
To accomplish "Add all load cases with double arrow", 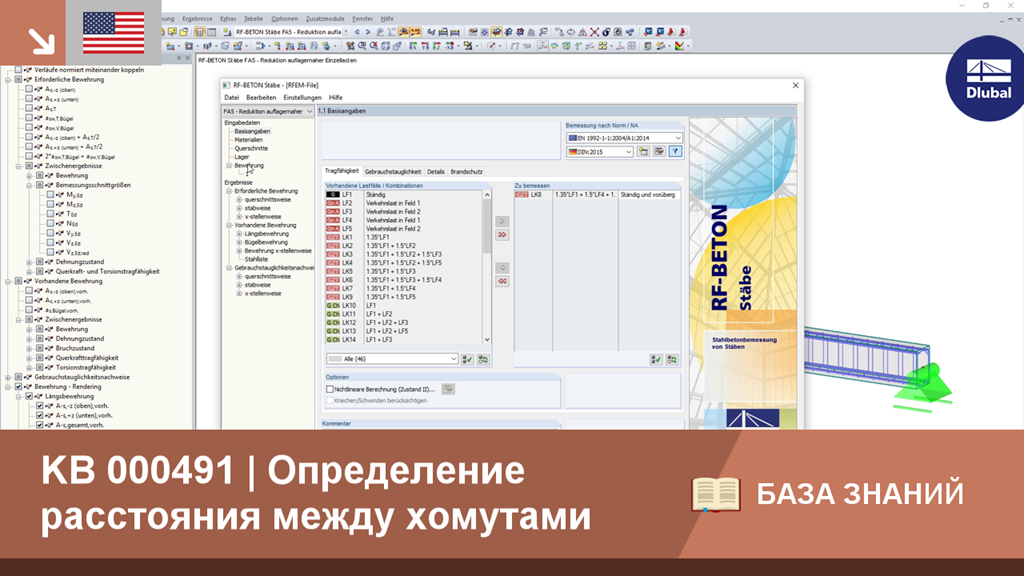I will (x=502, y=234).
